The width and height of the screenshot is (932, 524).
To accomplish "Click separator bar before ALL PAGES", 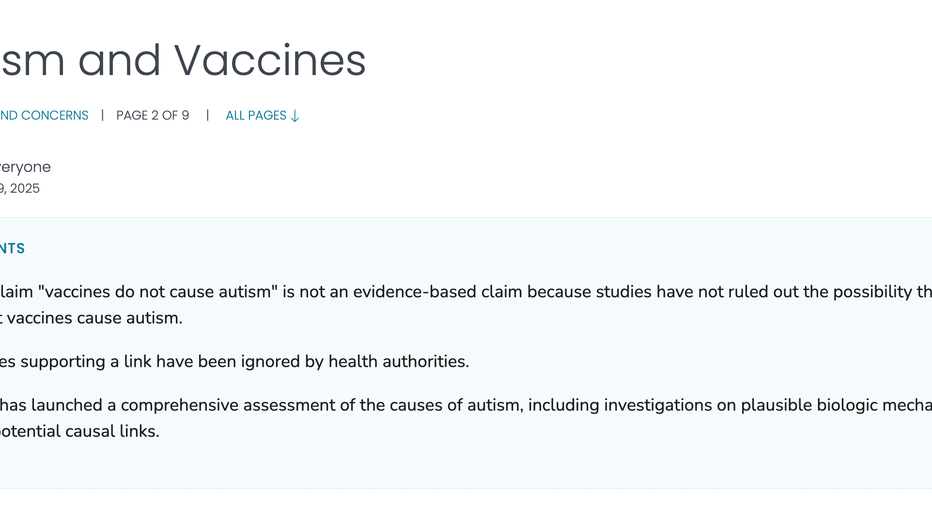I will (x=208, y=116).
